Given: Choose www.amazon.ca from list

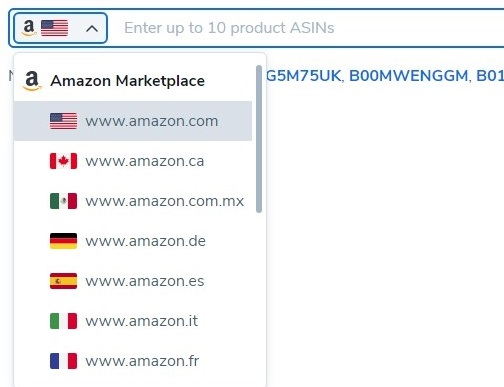Looking at the screenshot, I should (133, 161).
